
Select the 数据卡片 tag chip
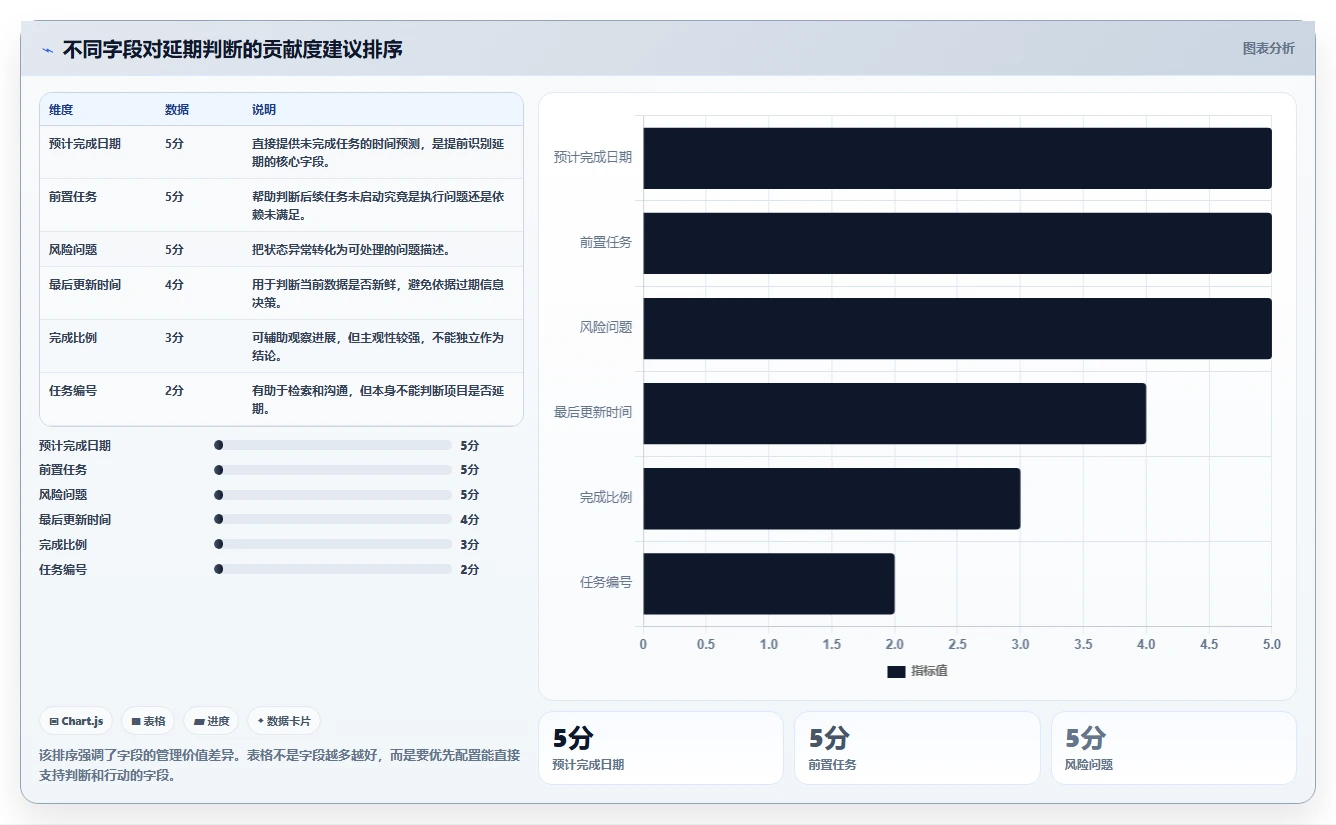284,721
